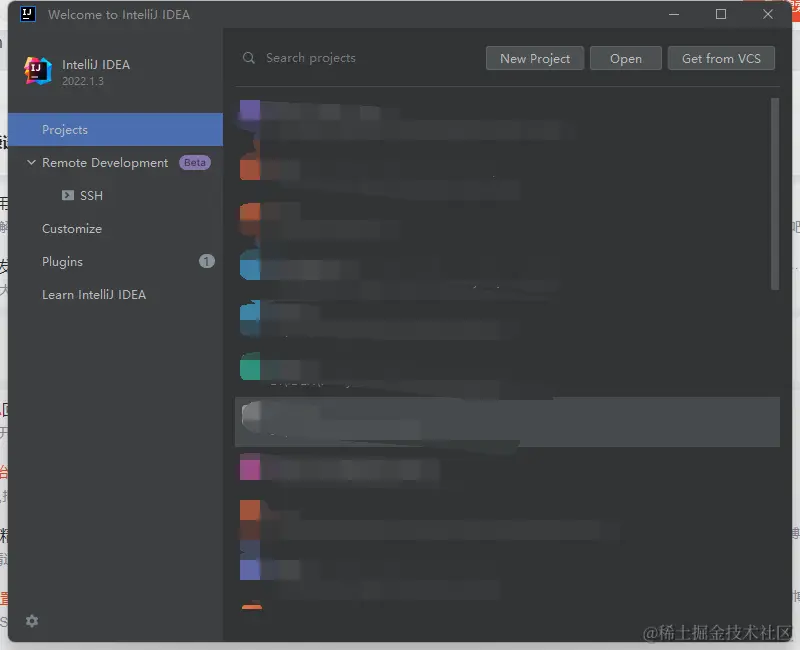This screenshot has width=800, height=650.
Task: Select the highlighted gray-icon project row
Action: pyautogui.click(x=507, y=422)
